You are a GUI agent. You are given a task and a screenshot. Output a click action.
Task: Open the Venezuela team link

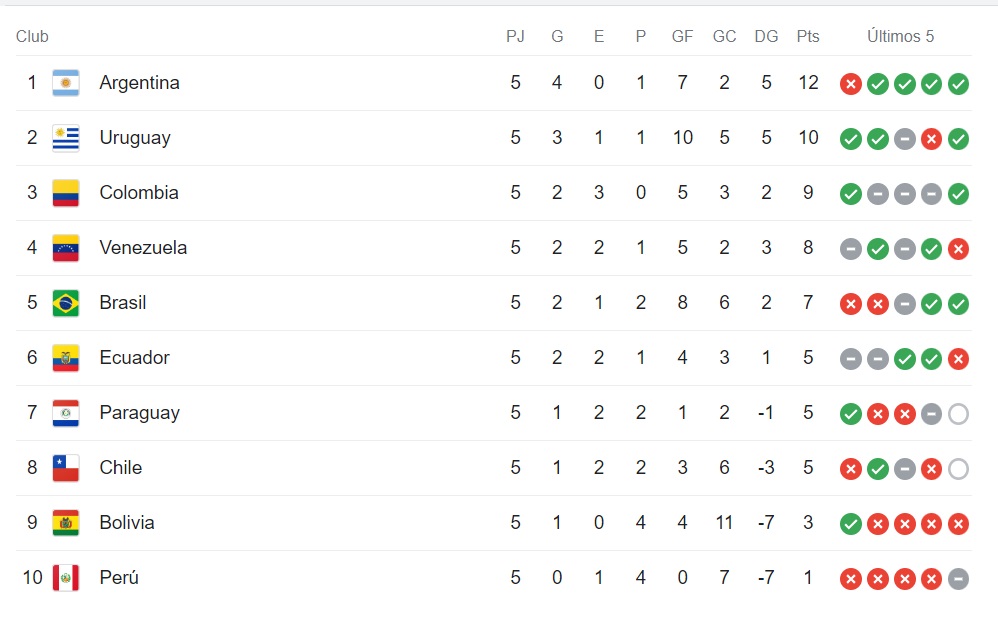(143, 248)
